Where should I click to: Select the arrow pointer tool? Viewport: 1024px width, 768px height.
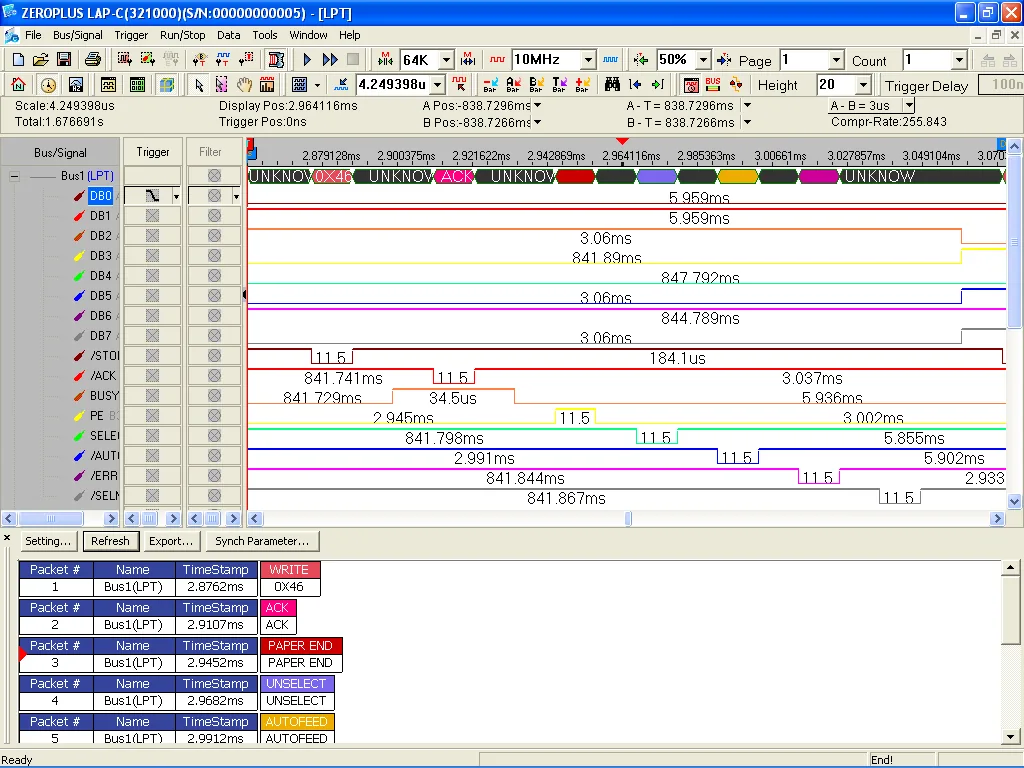[199, 85]
